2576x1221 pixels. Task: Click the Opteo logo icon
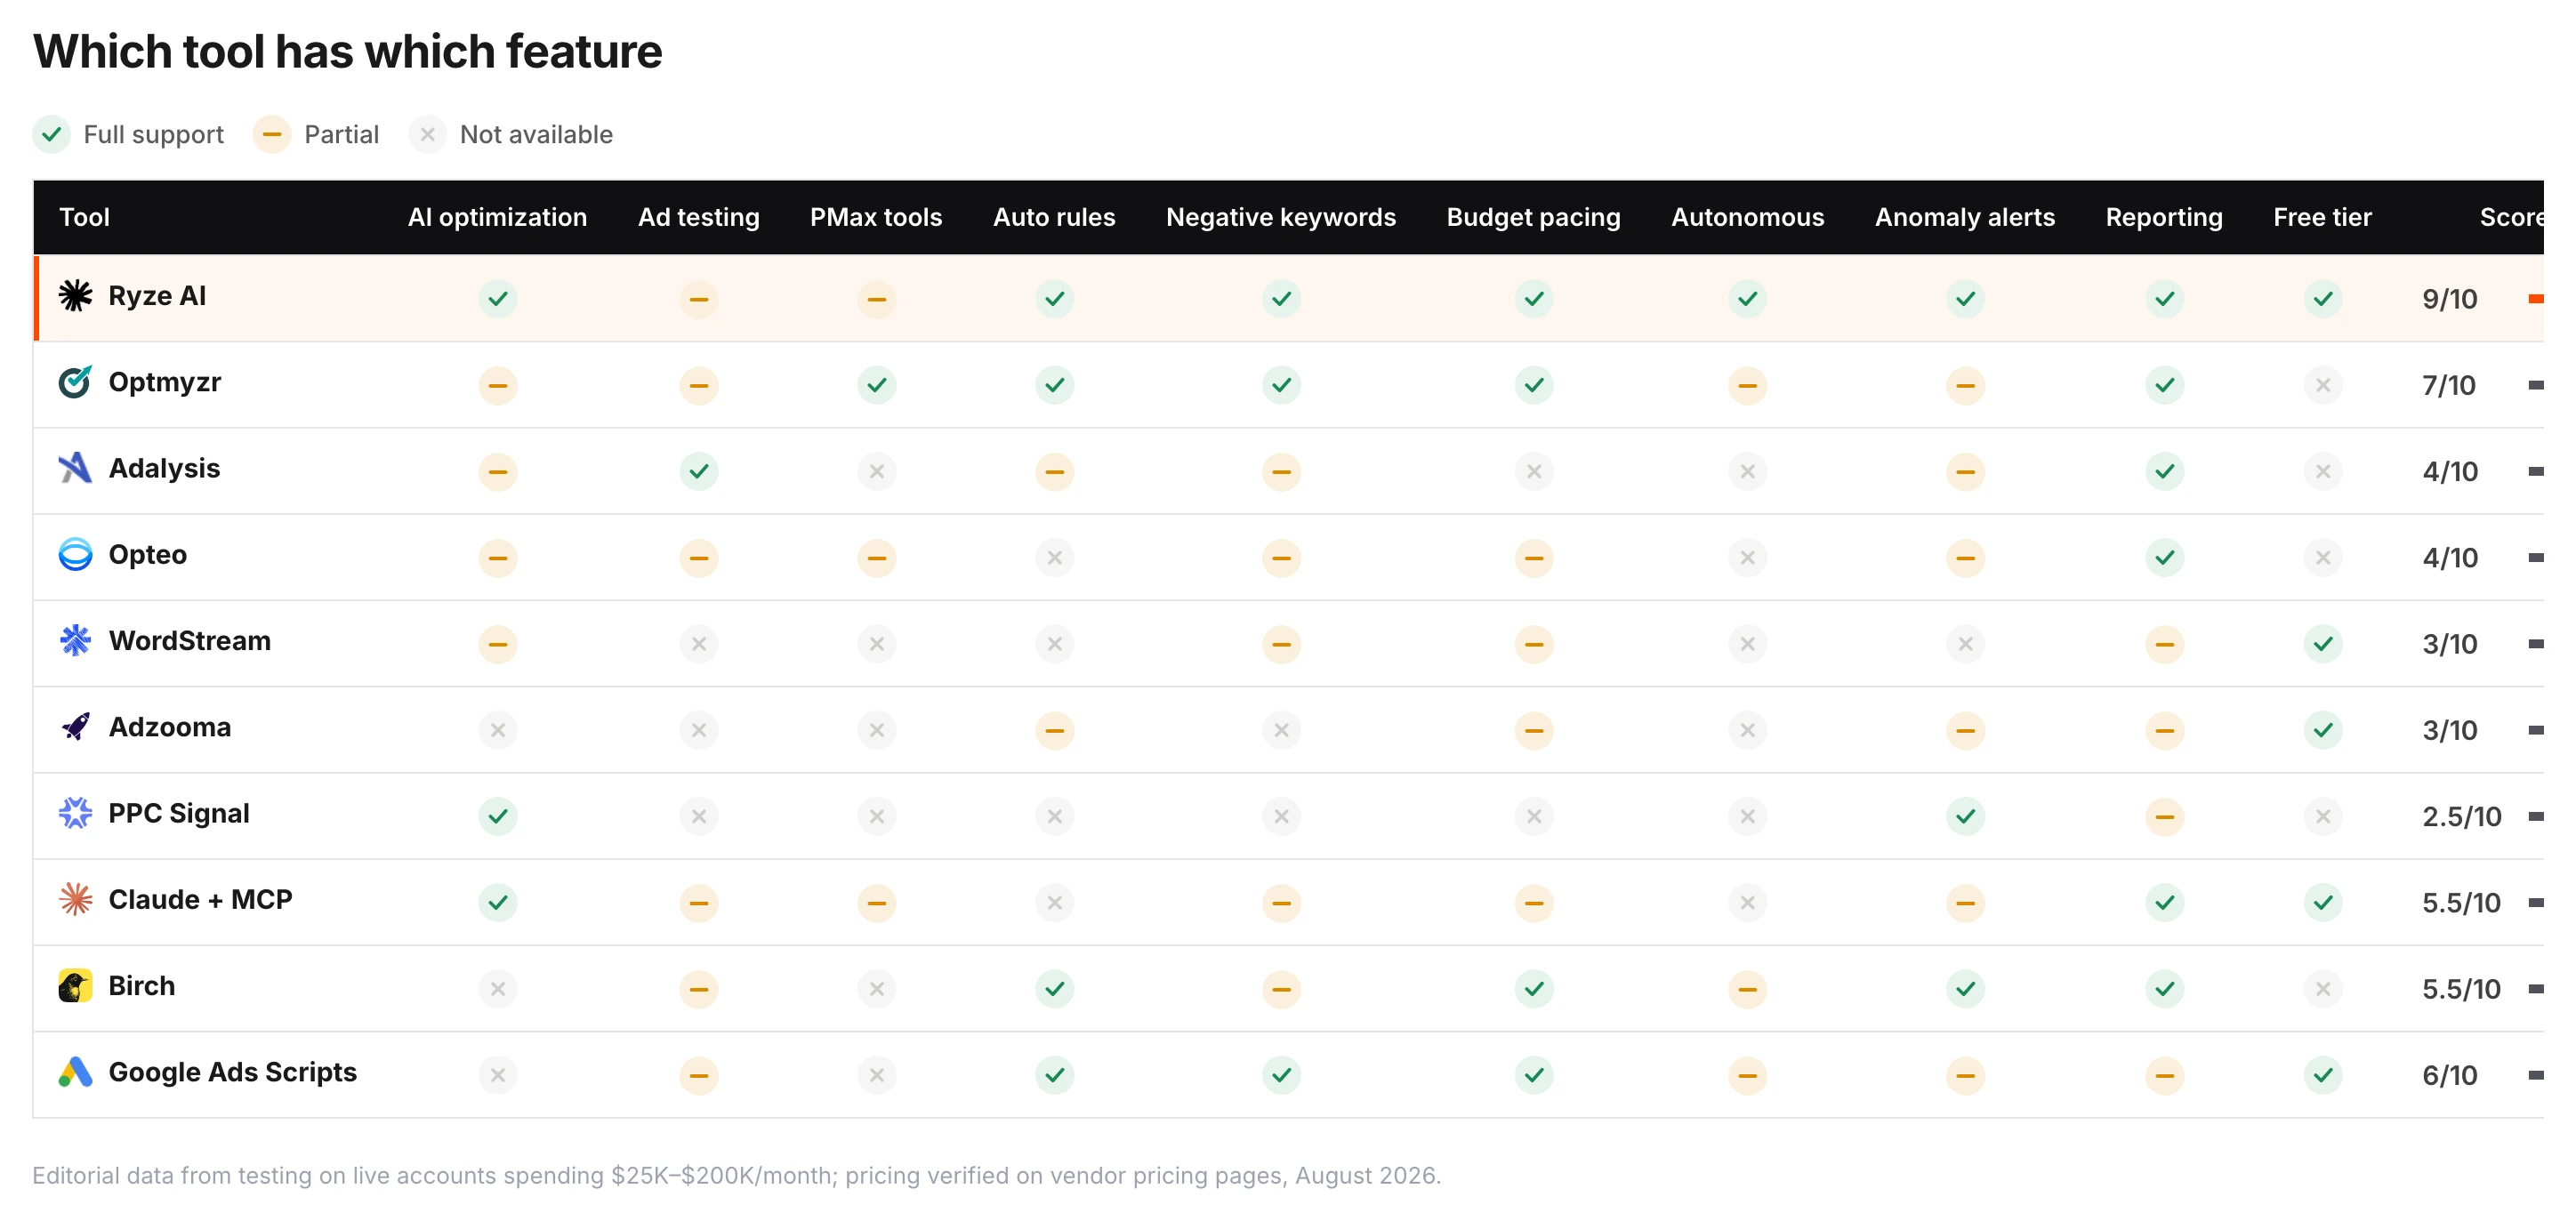75,554
